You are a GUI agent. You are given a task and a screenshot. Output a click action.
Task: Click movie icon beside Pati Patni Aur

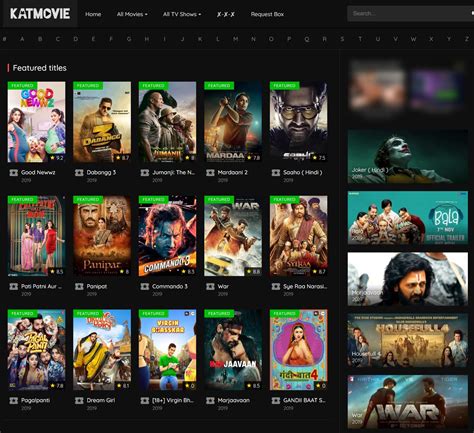(x=13, y=287)
